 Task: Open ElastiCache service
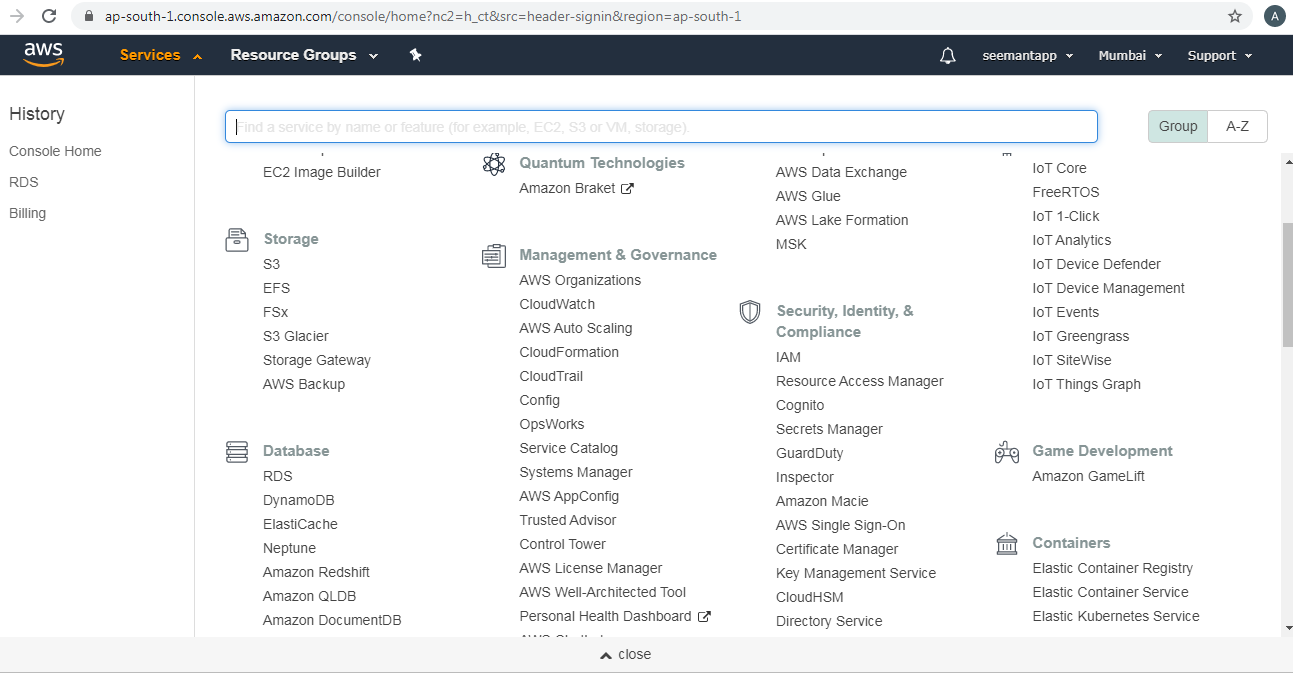pyautogui.click(x=300, y=524)
